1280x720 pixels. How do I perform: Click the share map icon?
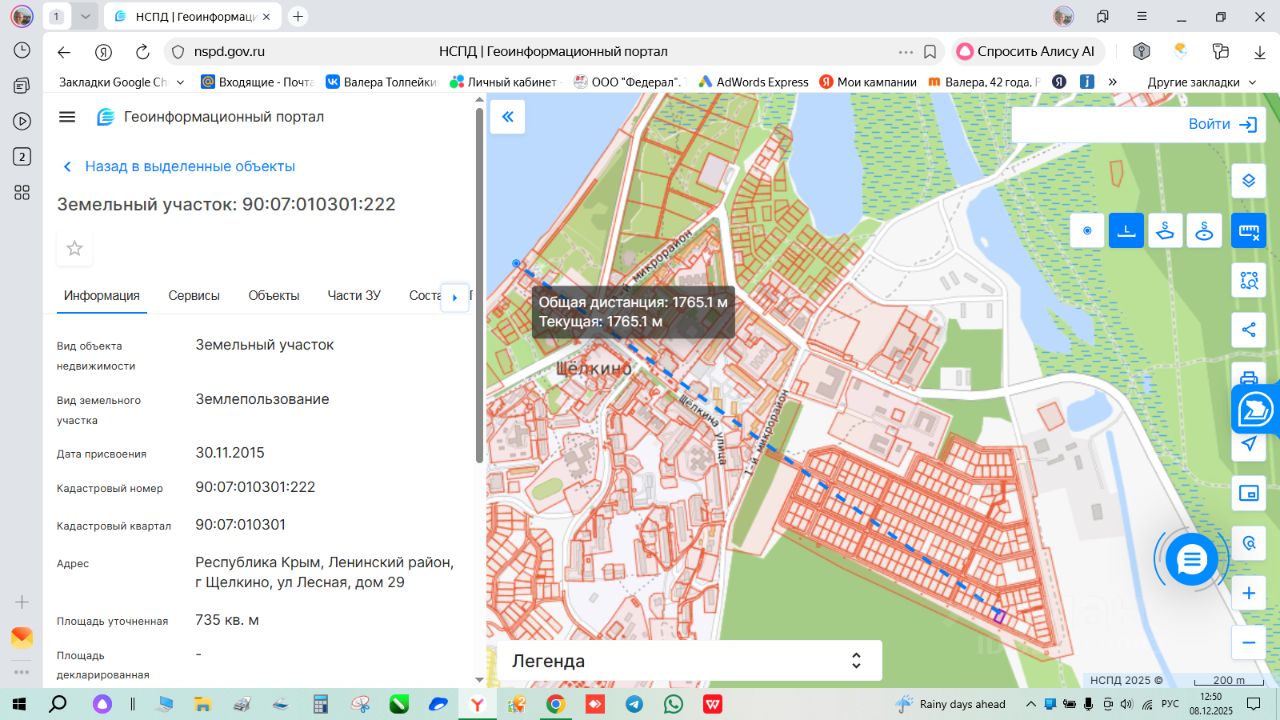coord(1248,330)
